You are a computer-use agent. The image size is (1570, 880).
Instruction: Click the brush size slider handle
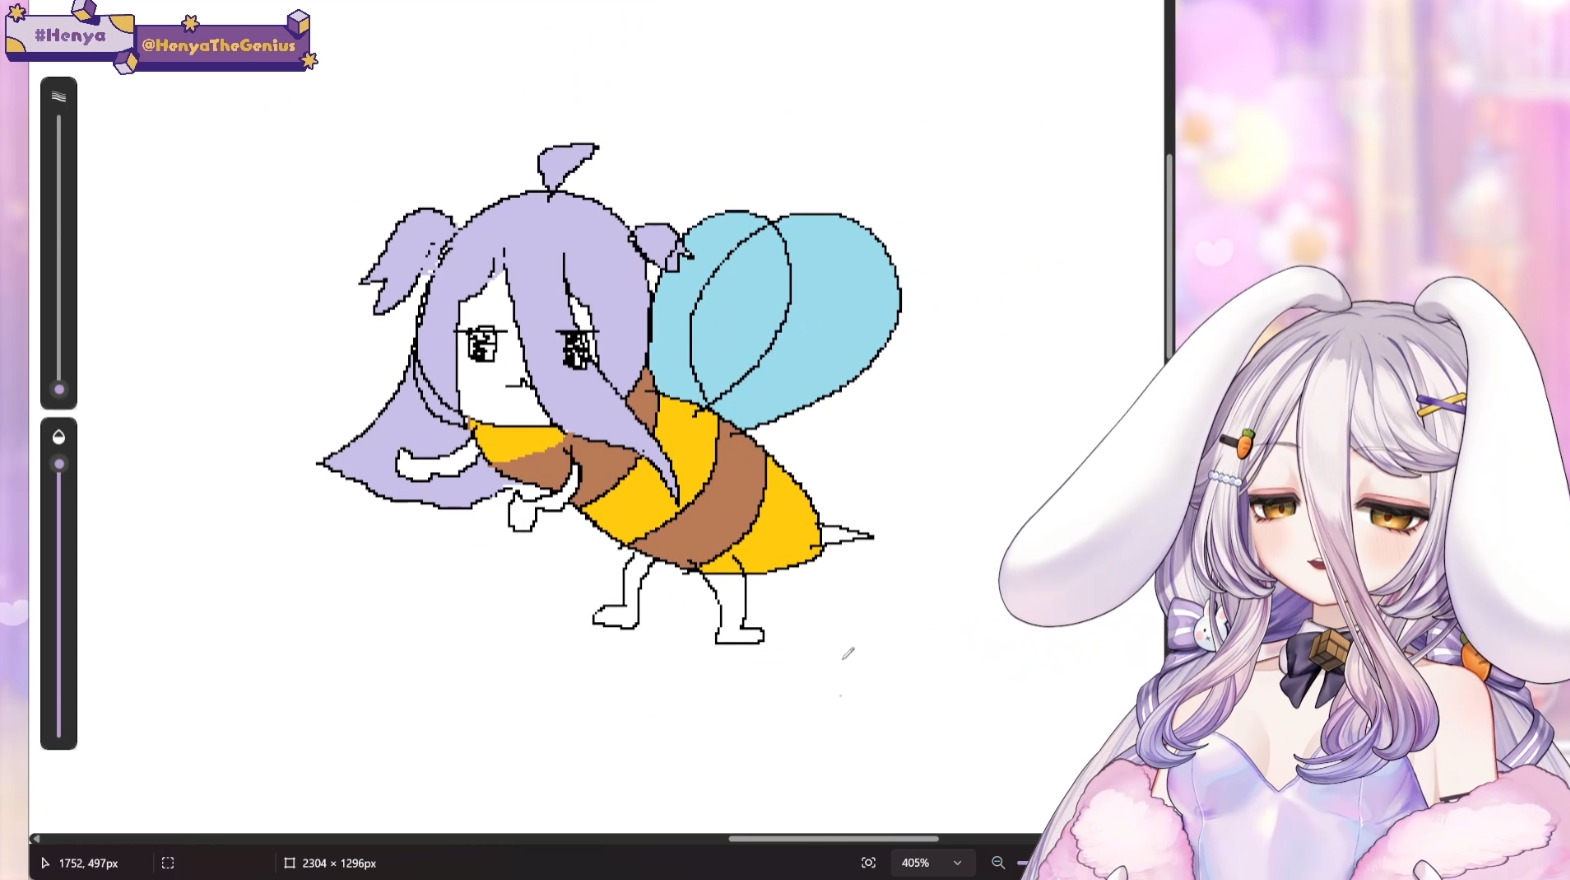59,390
